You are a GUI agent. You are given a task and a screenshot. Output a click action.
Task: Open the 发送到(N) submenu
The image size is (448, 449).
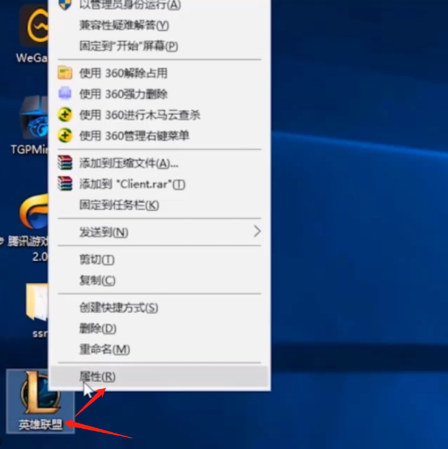tap(159, 232)
